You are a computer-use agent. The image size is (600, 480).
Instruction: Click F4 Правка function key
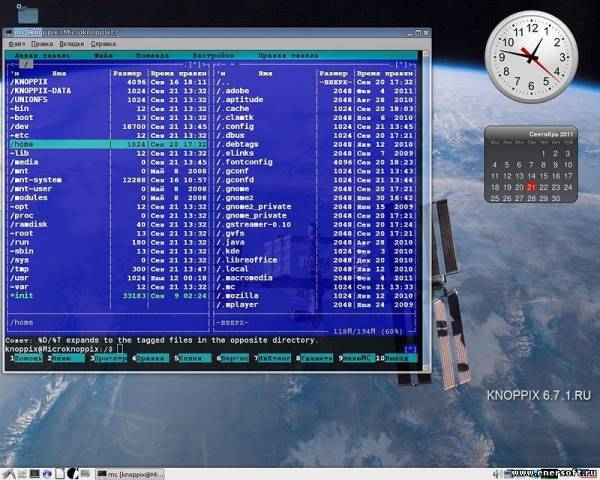click(153, 358)
